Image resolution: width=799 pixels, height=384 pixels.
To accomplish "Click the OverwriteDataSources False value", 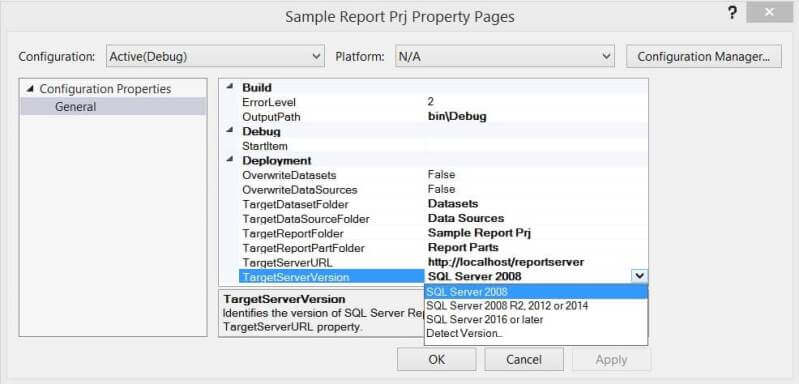I will coord(441,189).
